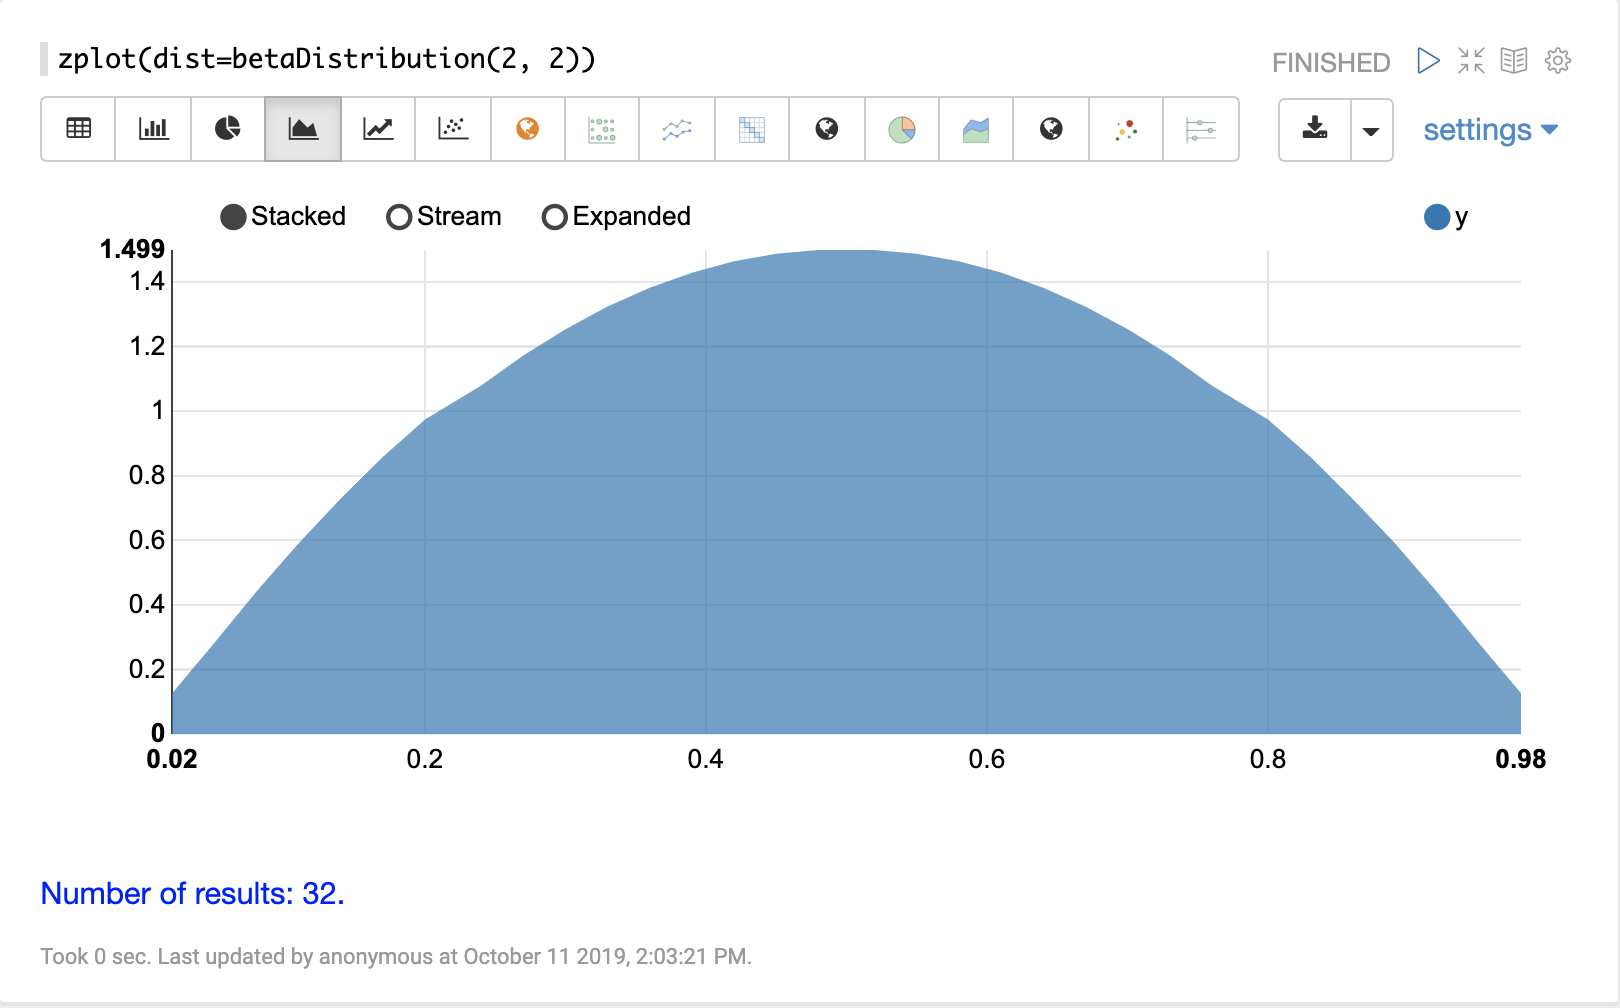The width and height of the screenshot is (1620, 1008).
Task: Click into the zplot code editor
Action: [327, 59]
